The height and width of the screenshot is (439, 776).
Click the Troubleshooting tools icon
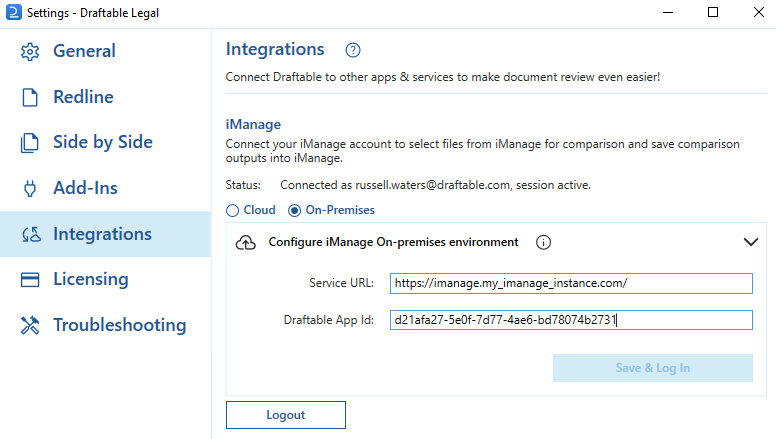[30, 325]
